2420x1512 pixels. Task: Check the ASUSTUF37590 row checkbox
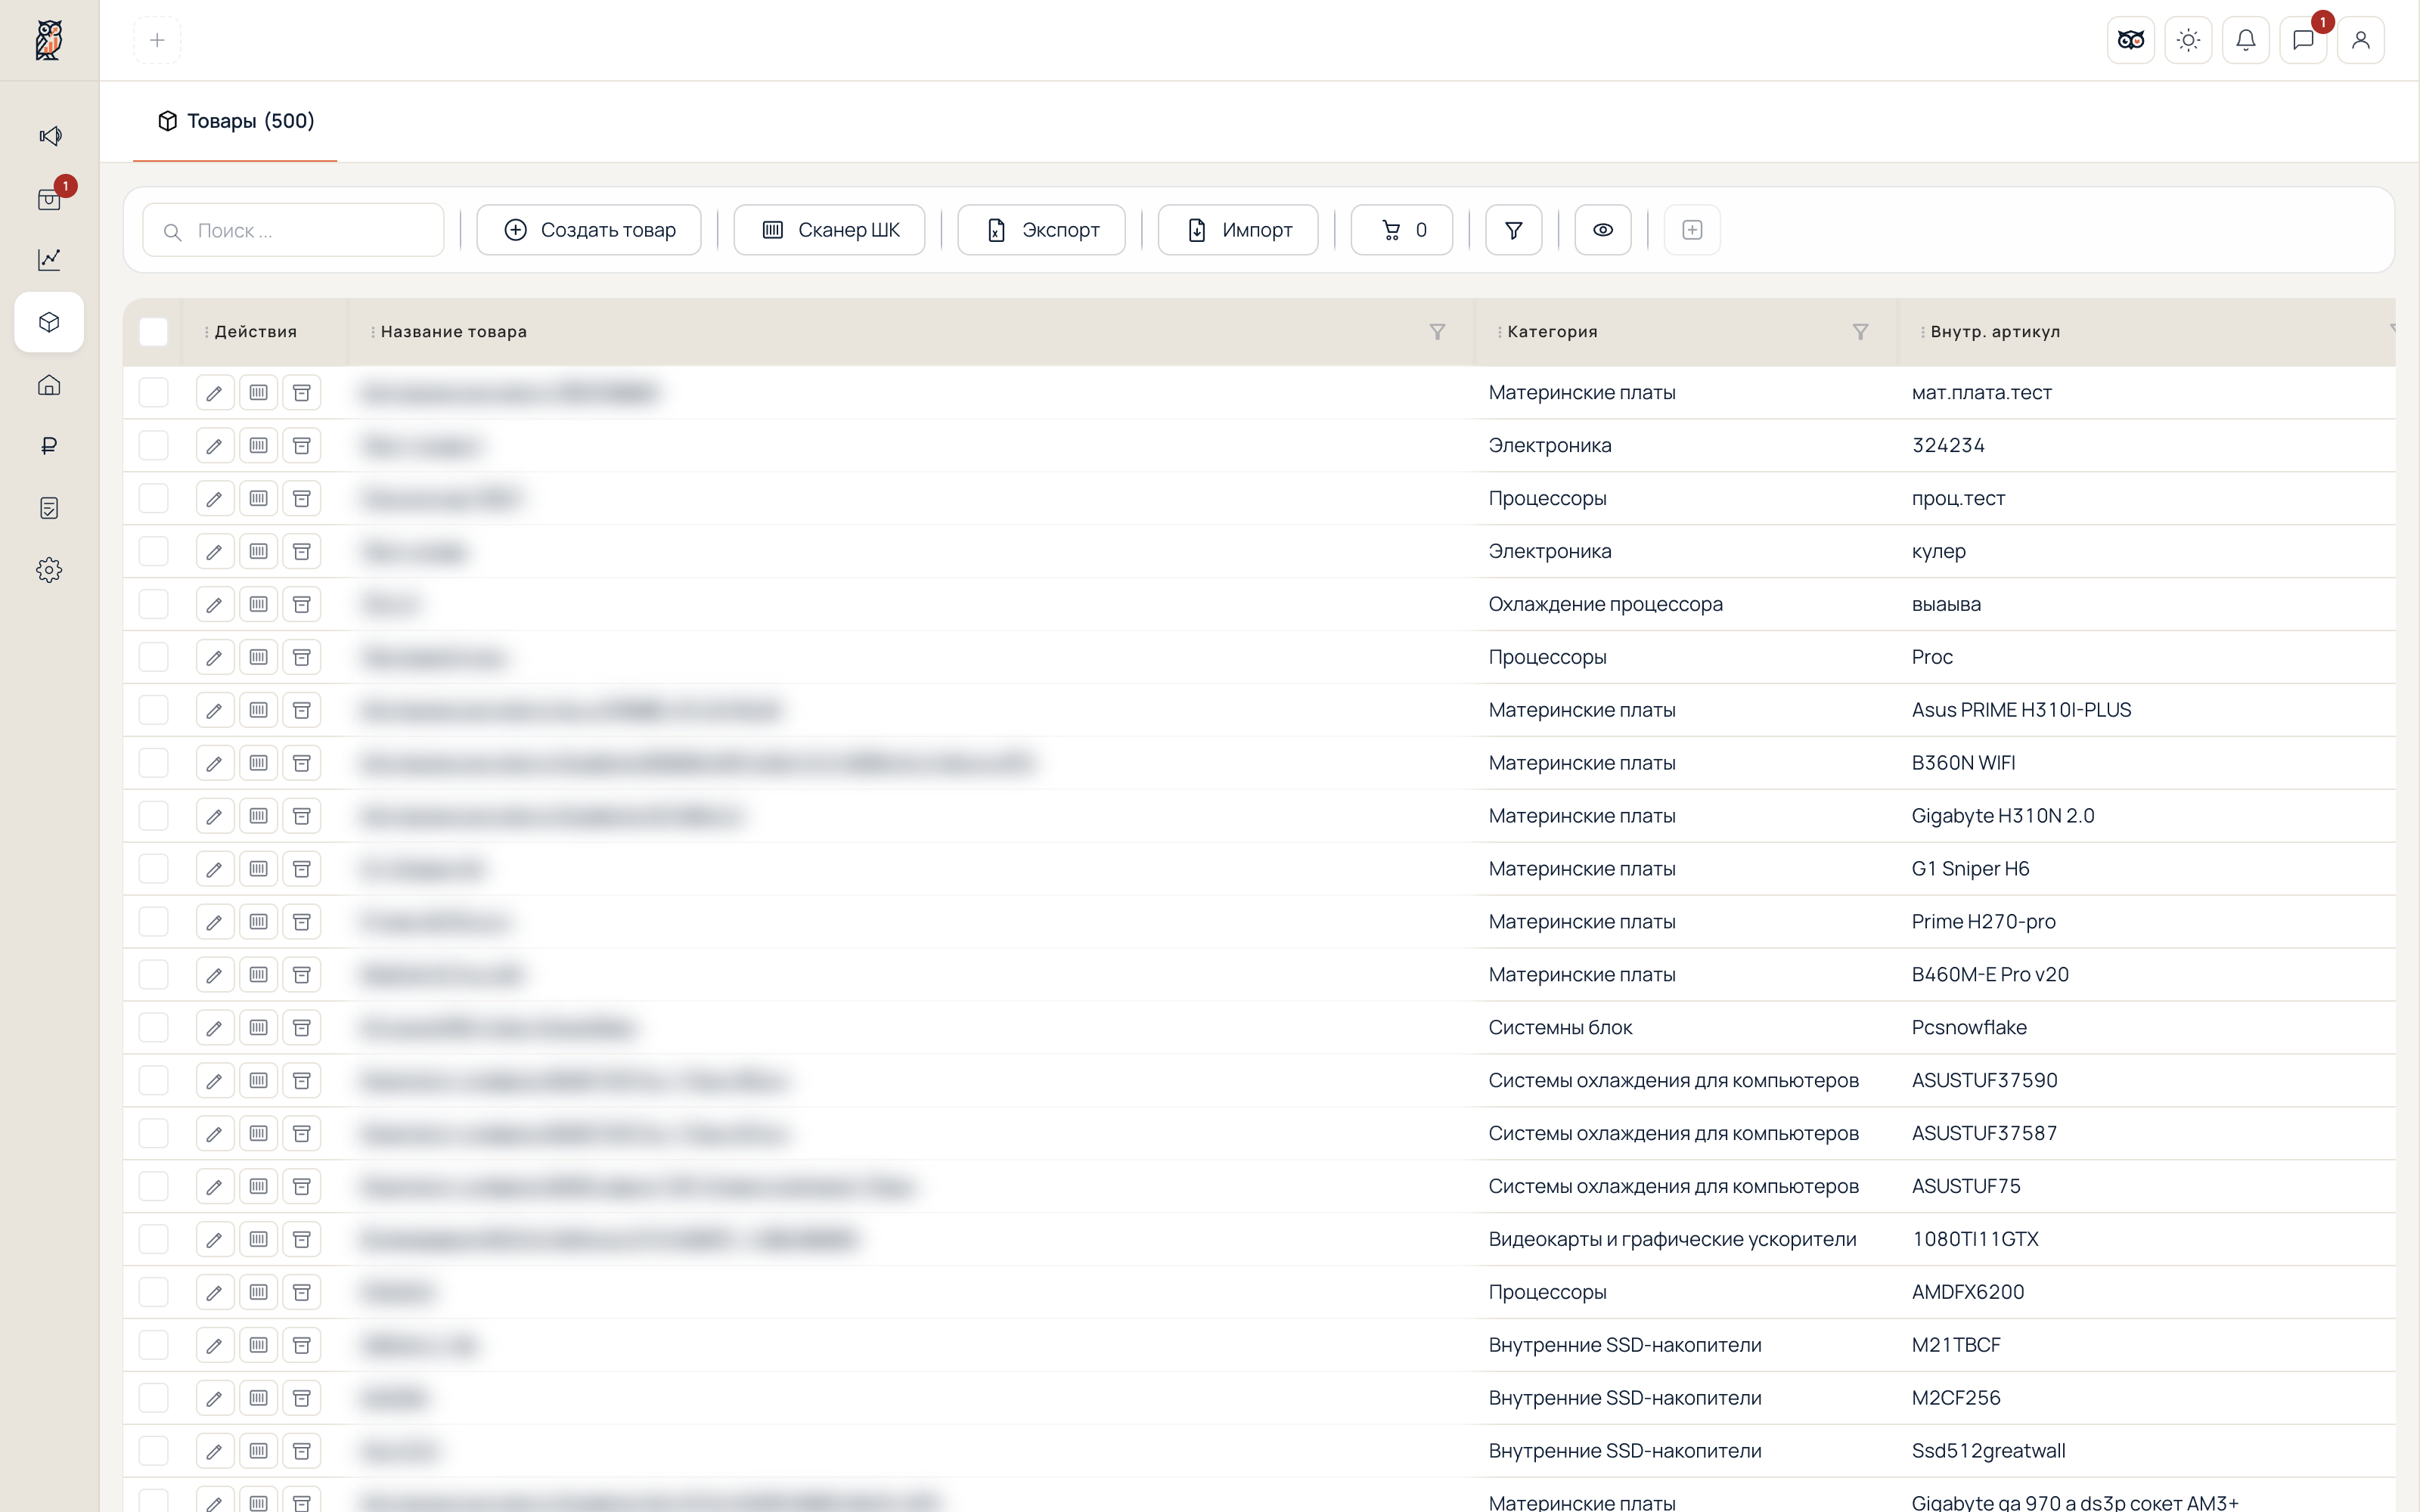(153, 1080)
